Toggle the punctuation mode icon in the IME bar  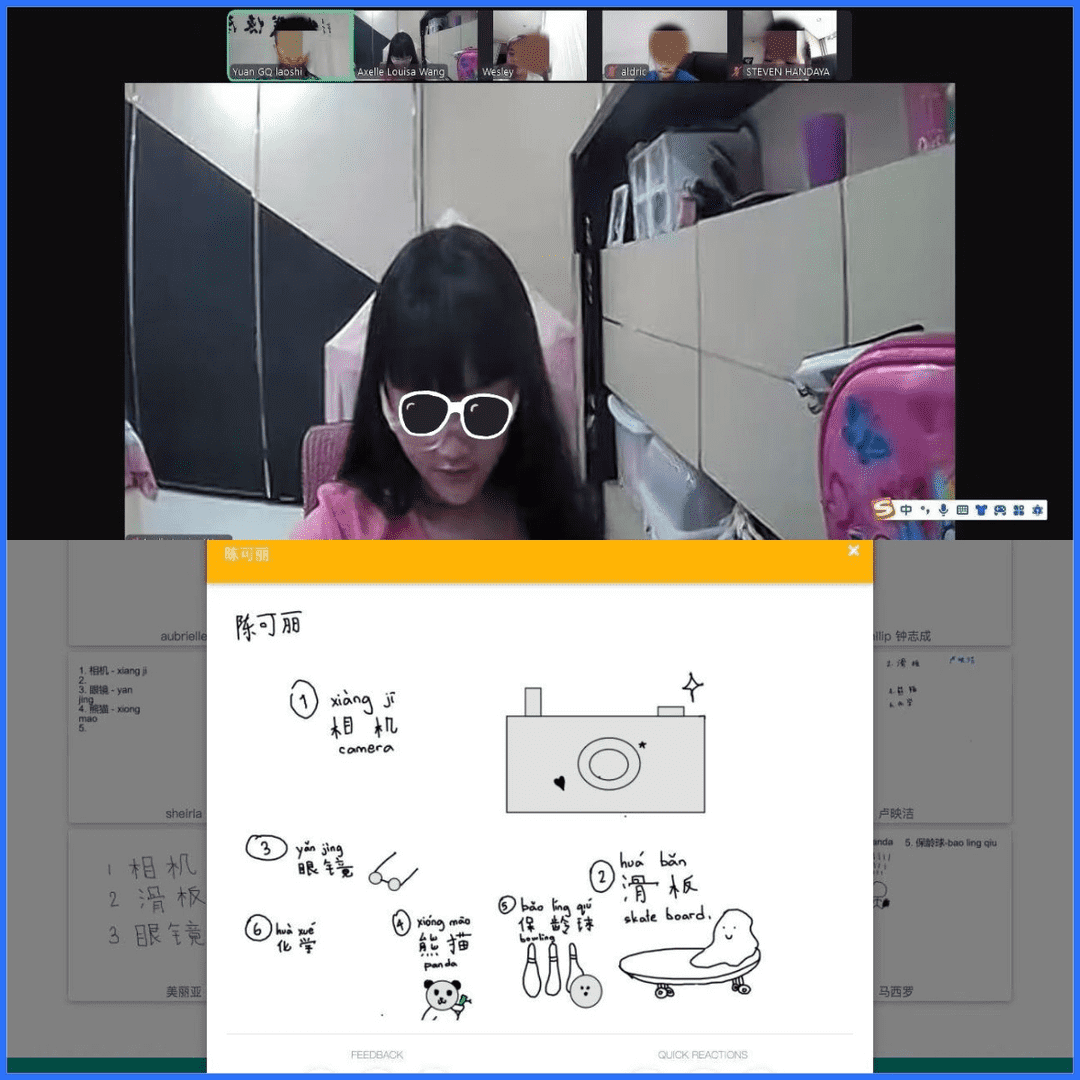(x=925, y=510)
